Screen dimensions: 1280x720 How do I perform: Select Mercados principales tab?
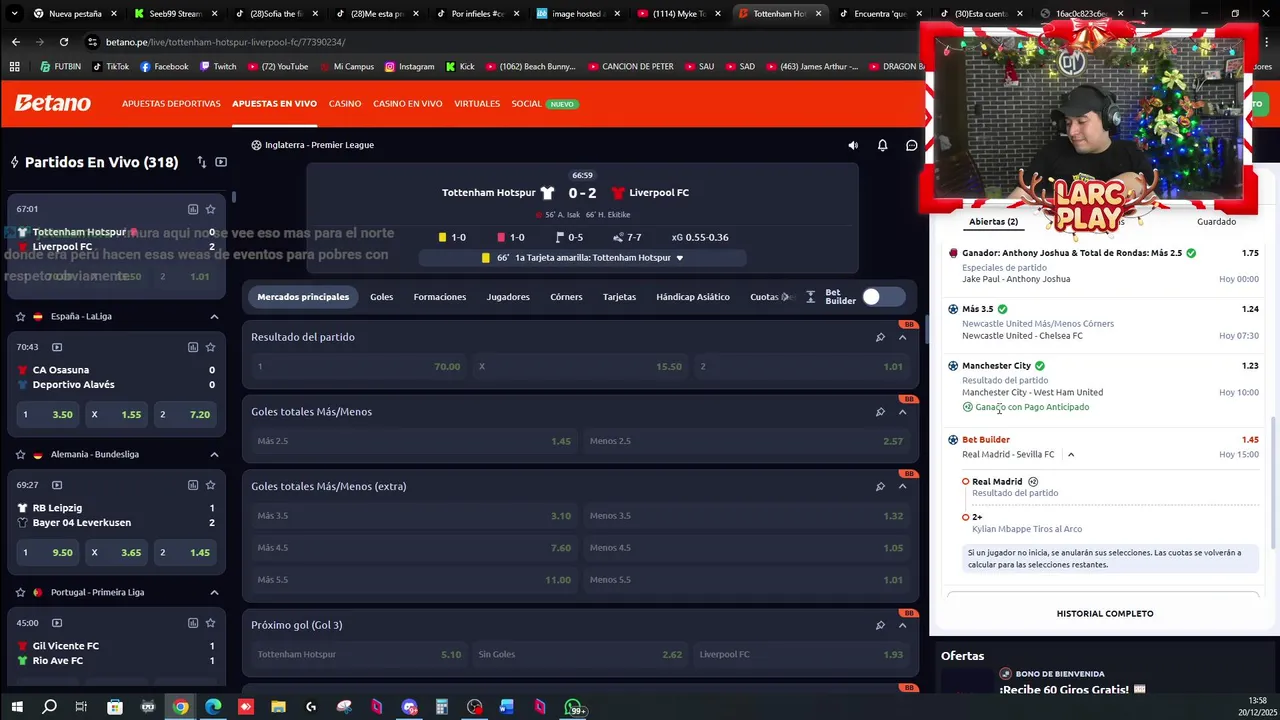click(303, 297)
